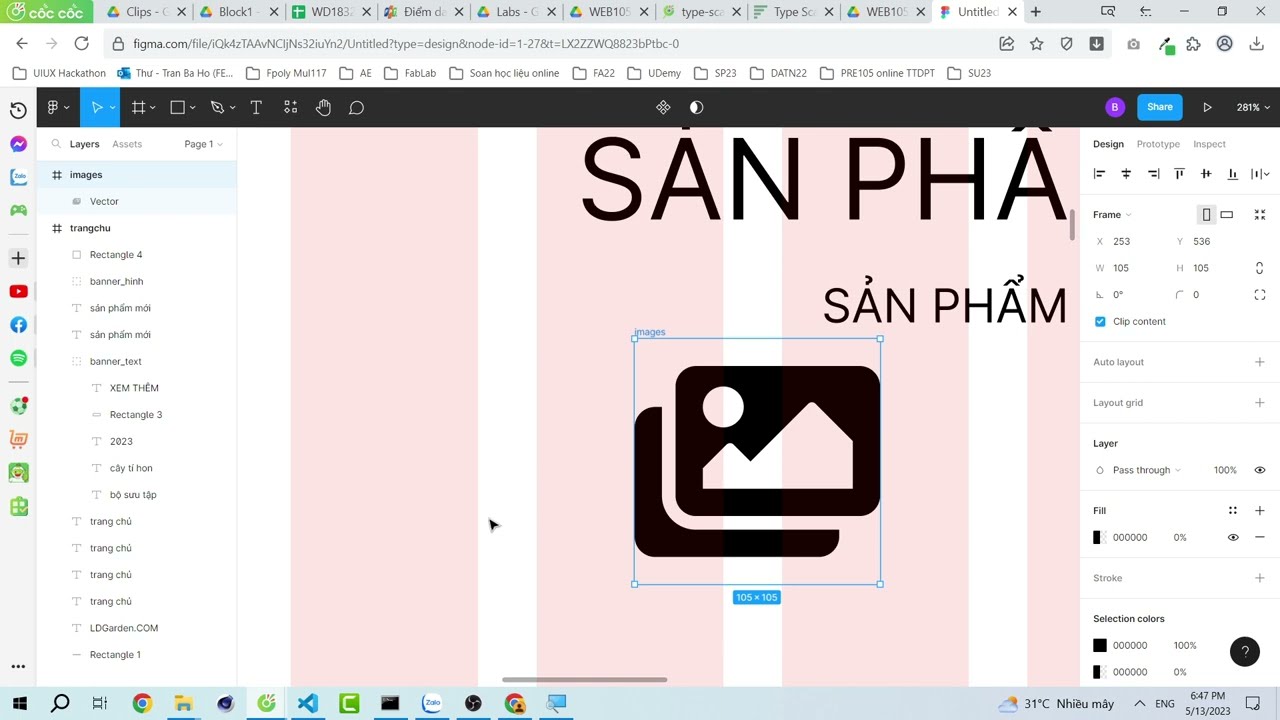
Task: Select the Hand tool
Action: point(323,107)
